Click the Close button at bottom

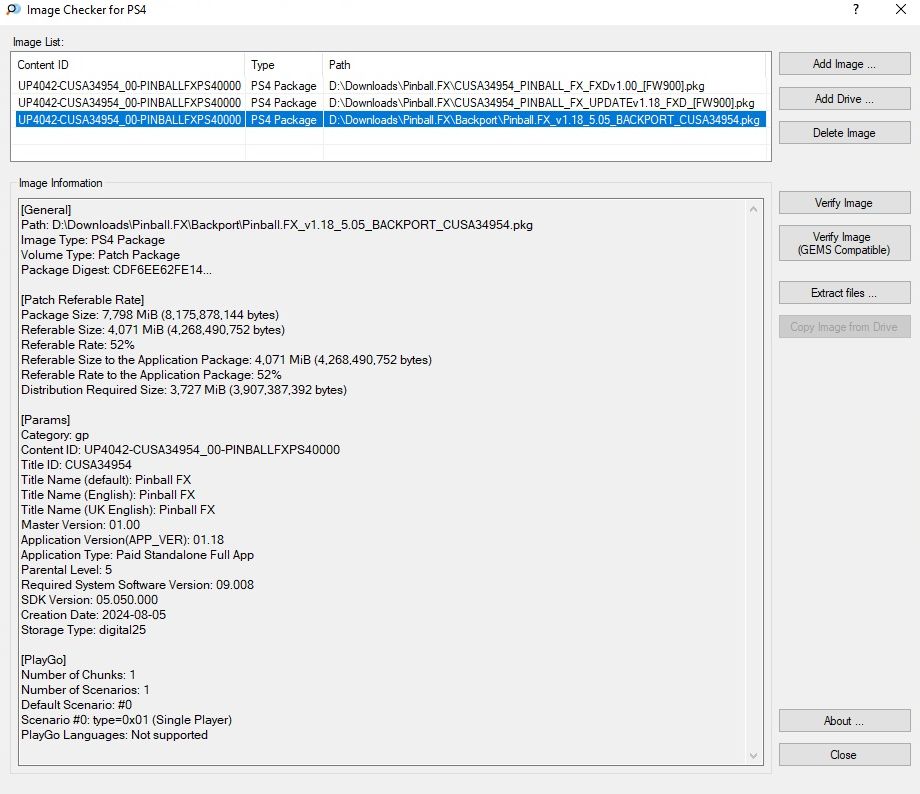click(x=844, y=755)
